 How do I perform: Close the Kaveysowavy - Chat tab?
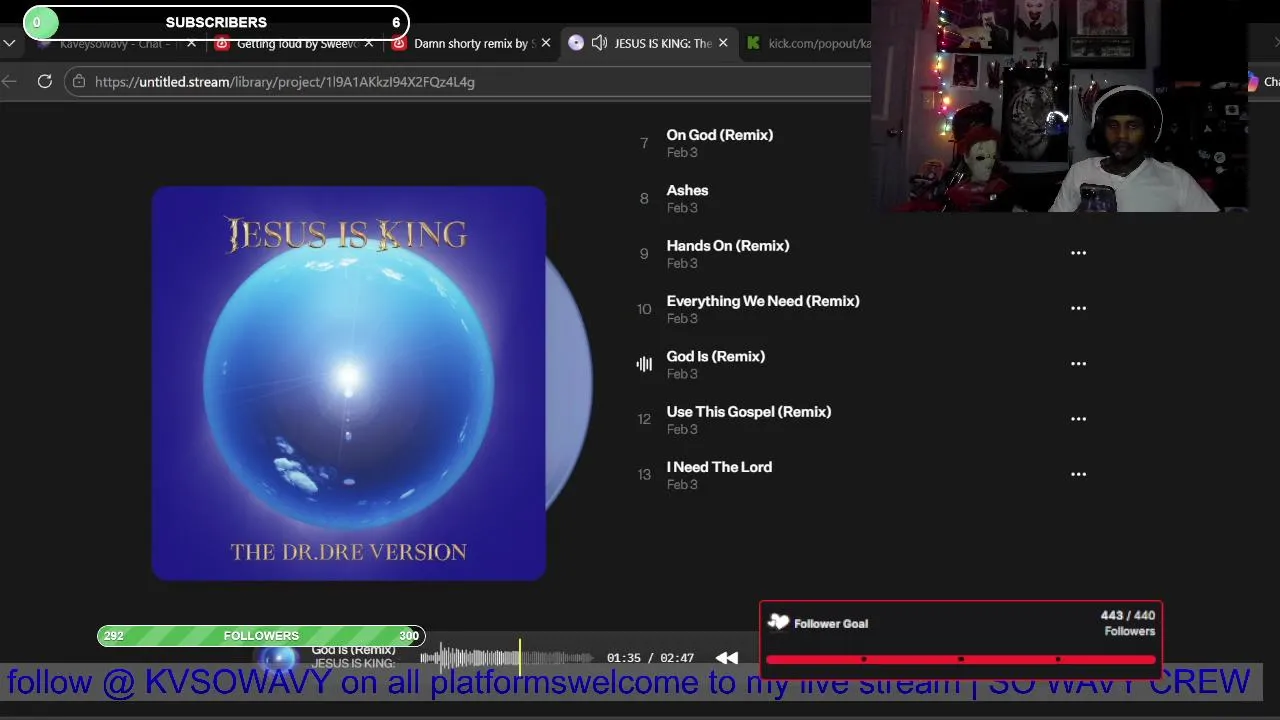tap(191, 43)
